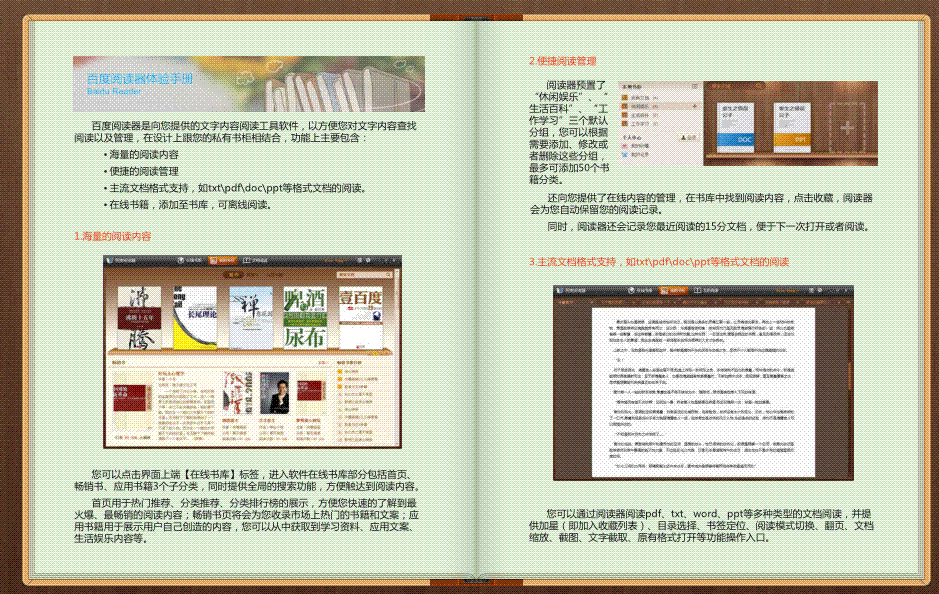Click the bullet 在线书籍，添加至书库，可离线阅读

click(188, 205)
